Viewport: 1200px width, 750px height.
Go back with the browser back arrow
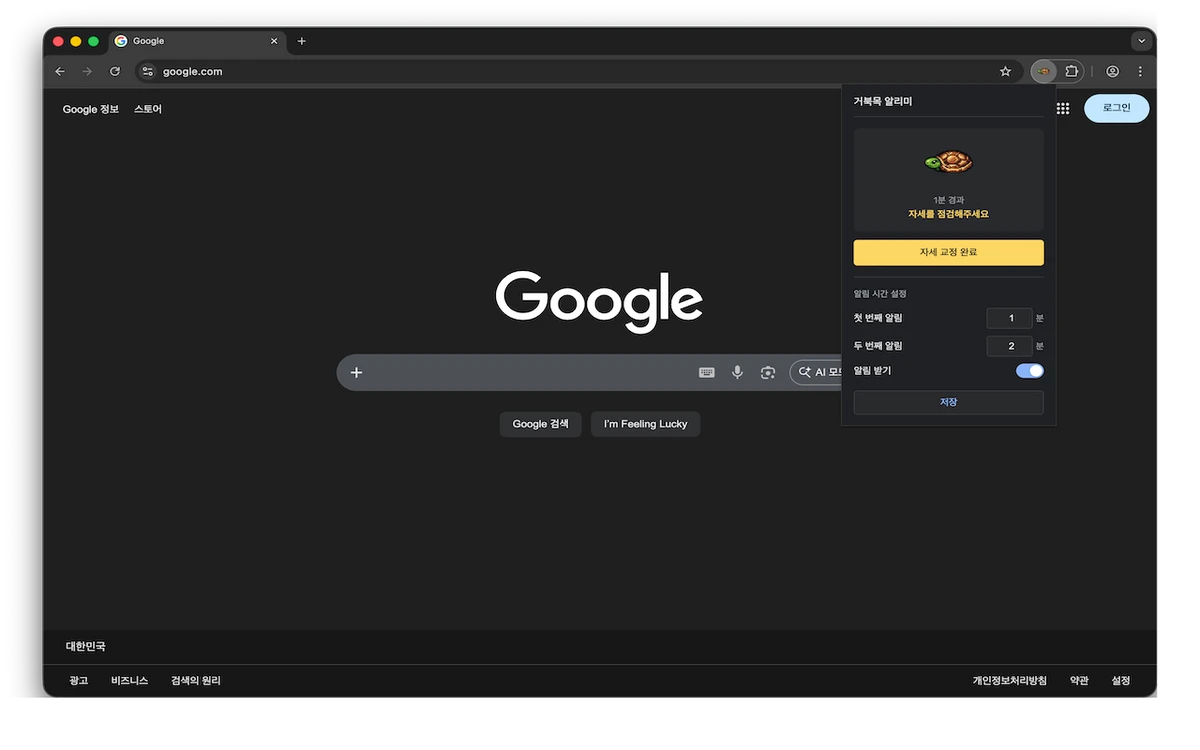pos(60,72)
